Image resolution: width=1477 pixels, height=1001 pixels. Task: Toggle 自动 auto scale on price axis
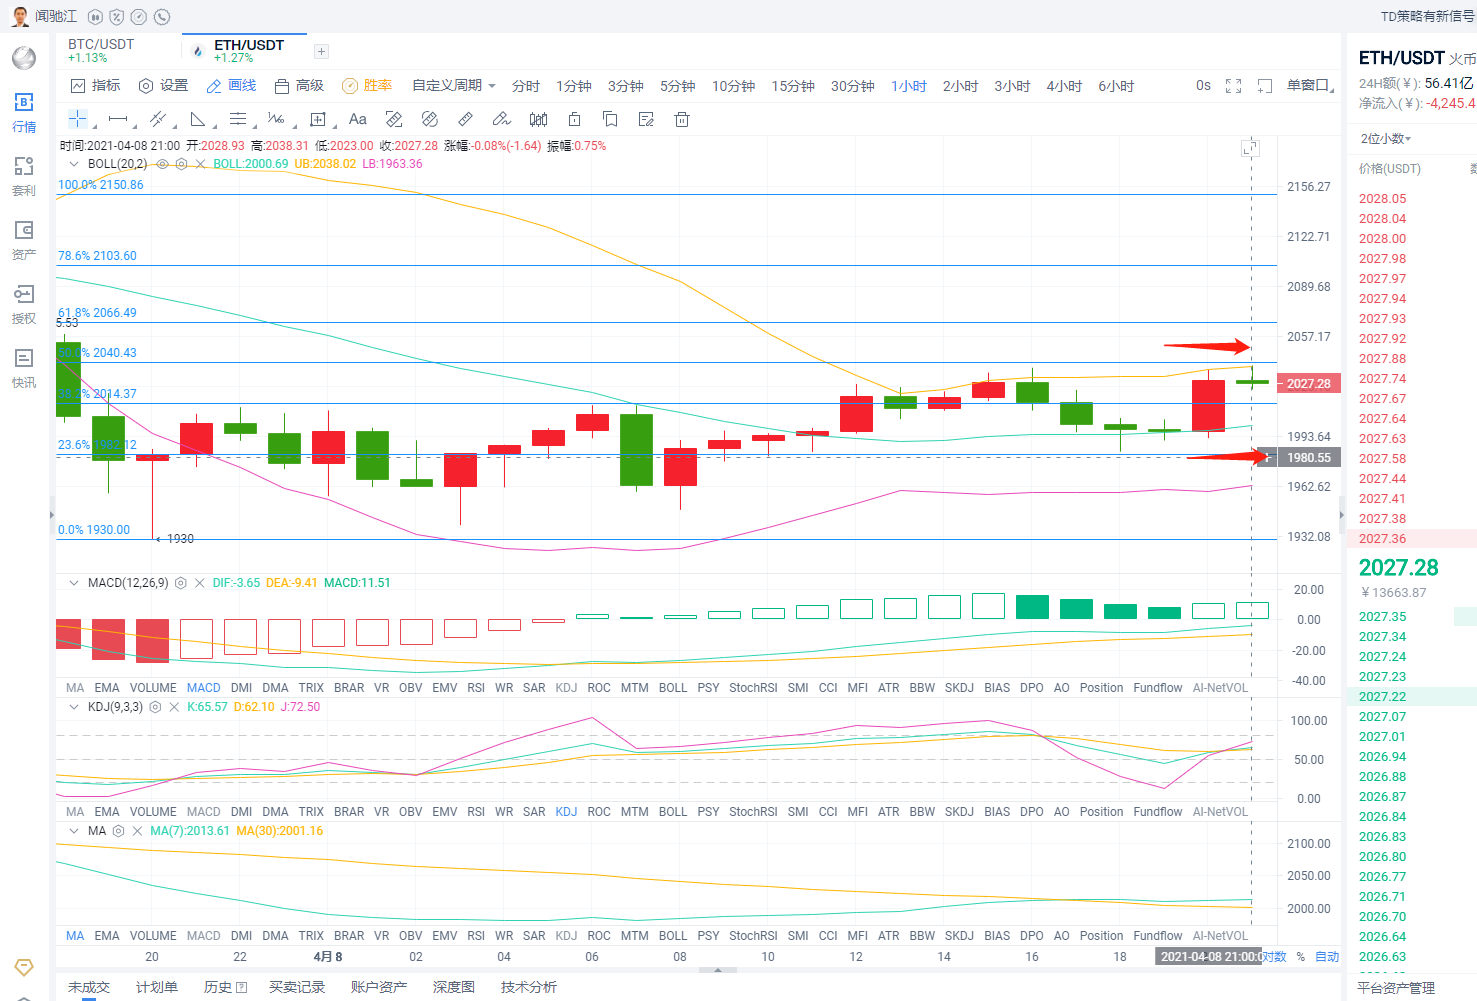click(1326, 957)
